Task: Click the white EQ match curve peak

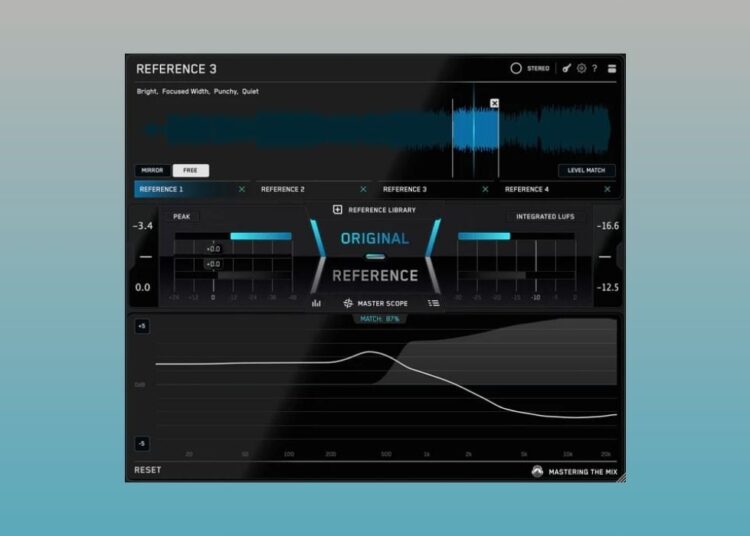Action: point(371,352)
